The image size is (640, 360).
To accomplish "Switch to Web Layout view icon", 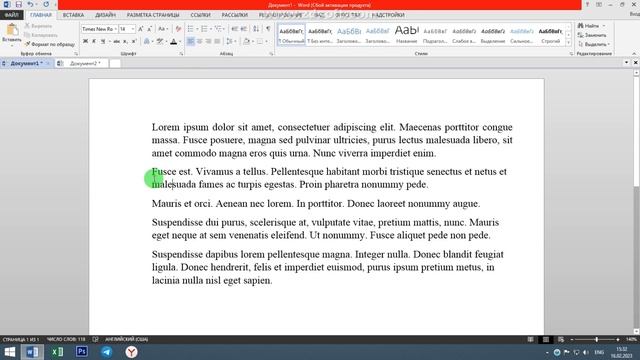I will click(561, 339).
